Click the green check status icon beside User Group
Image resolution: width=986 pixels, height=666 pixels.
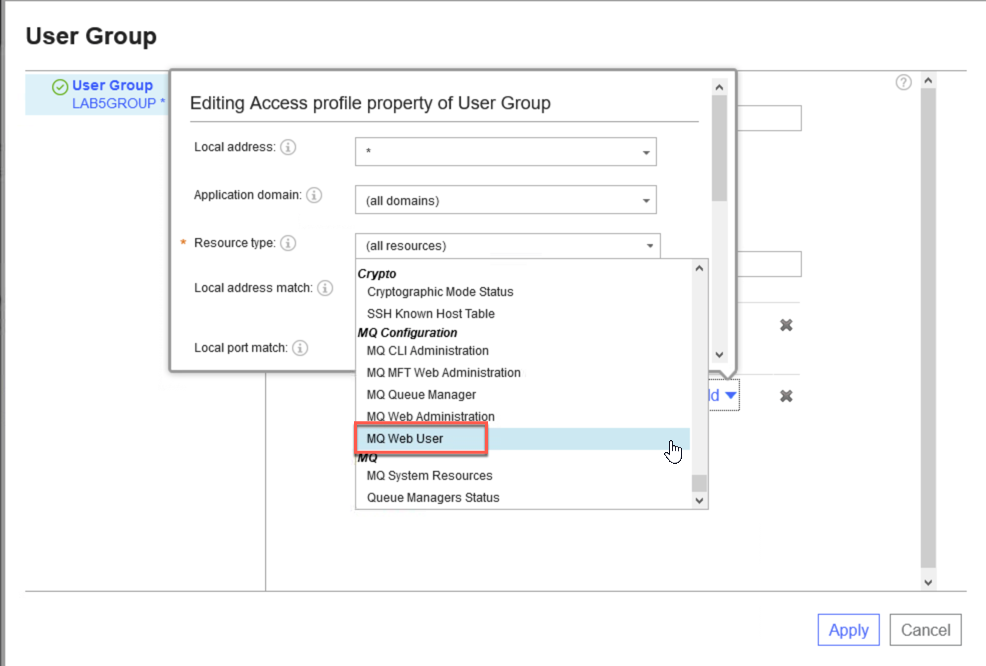click(x=60, y=87)
